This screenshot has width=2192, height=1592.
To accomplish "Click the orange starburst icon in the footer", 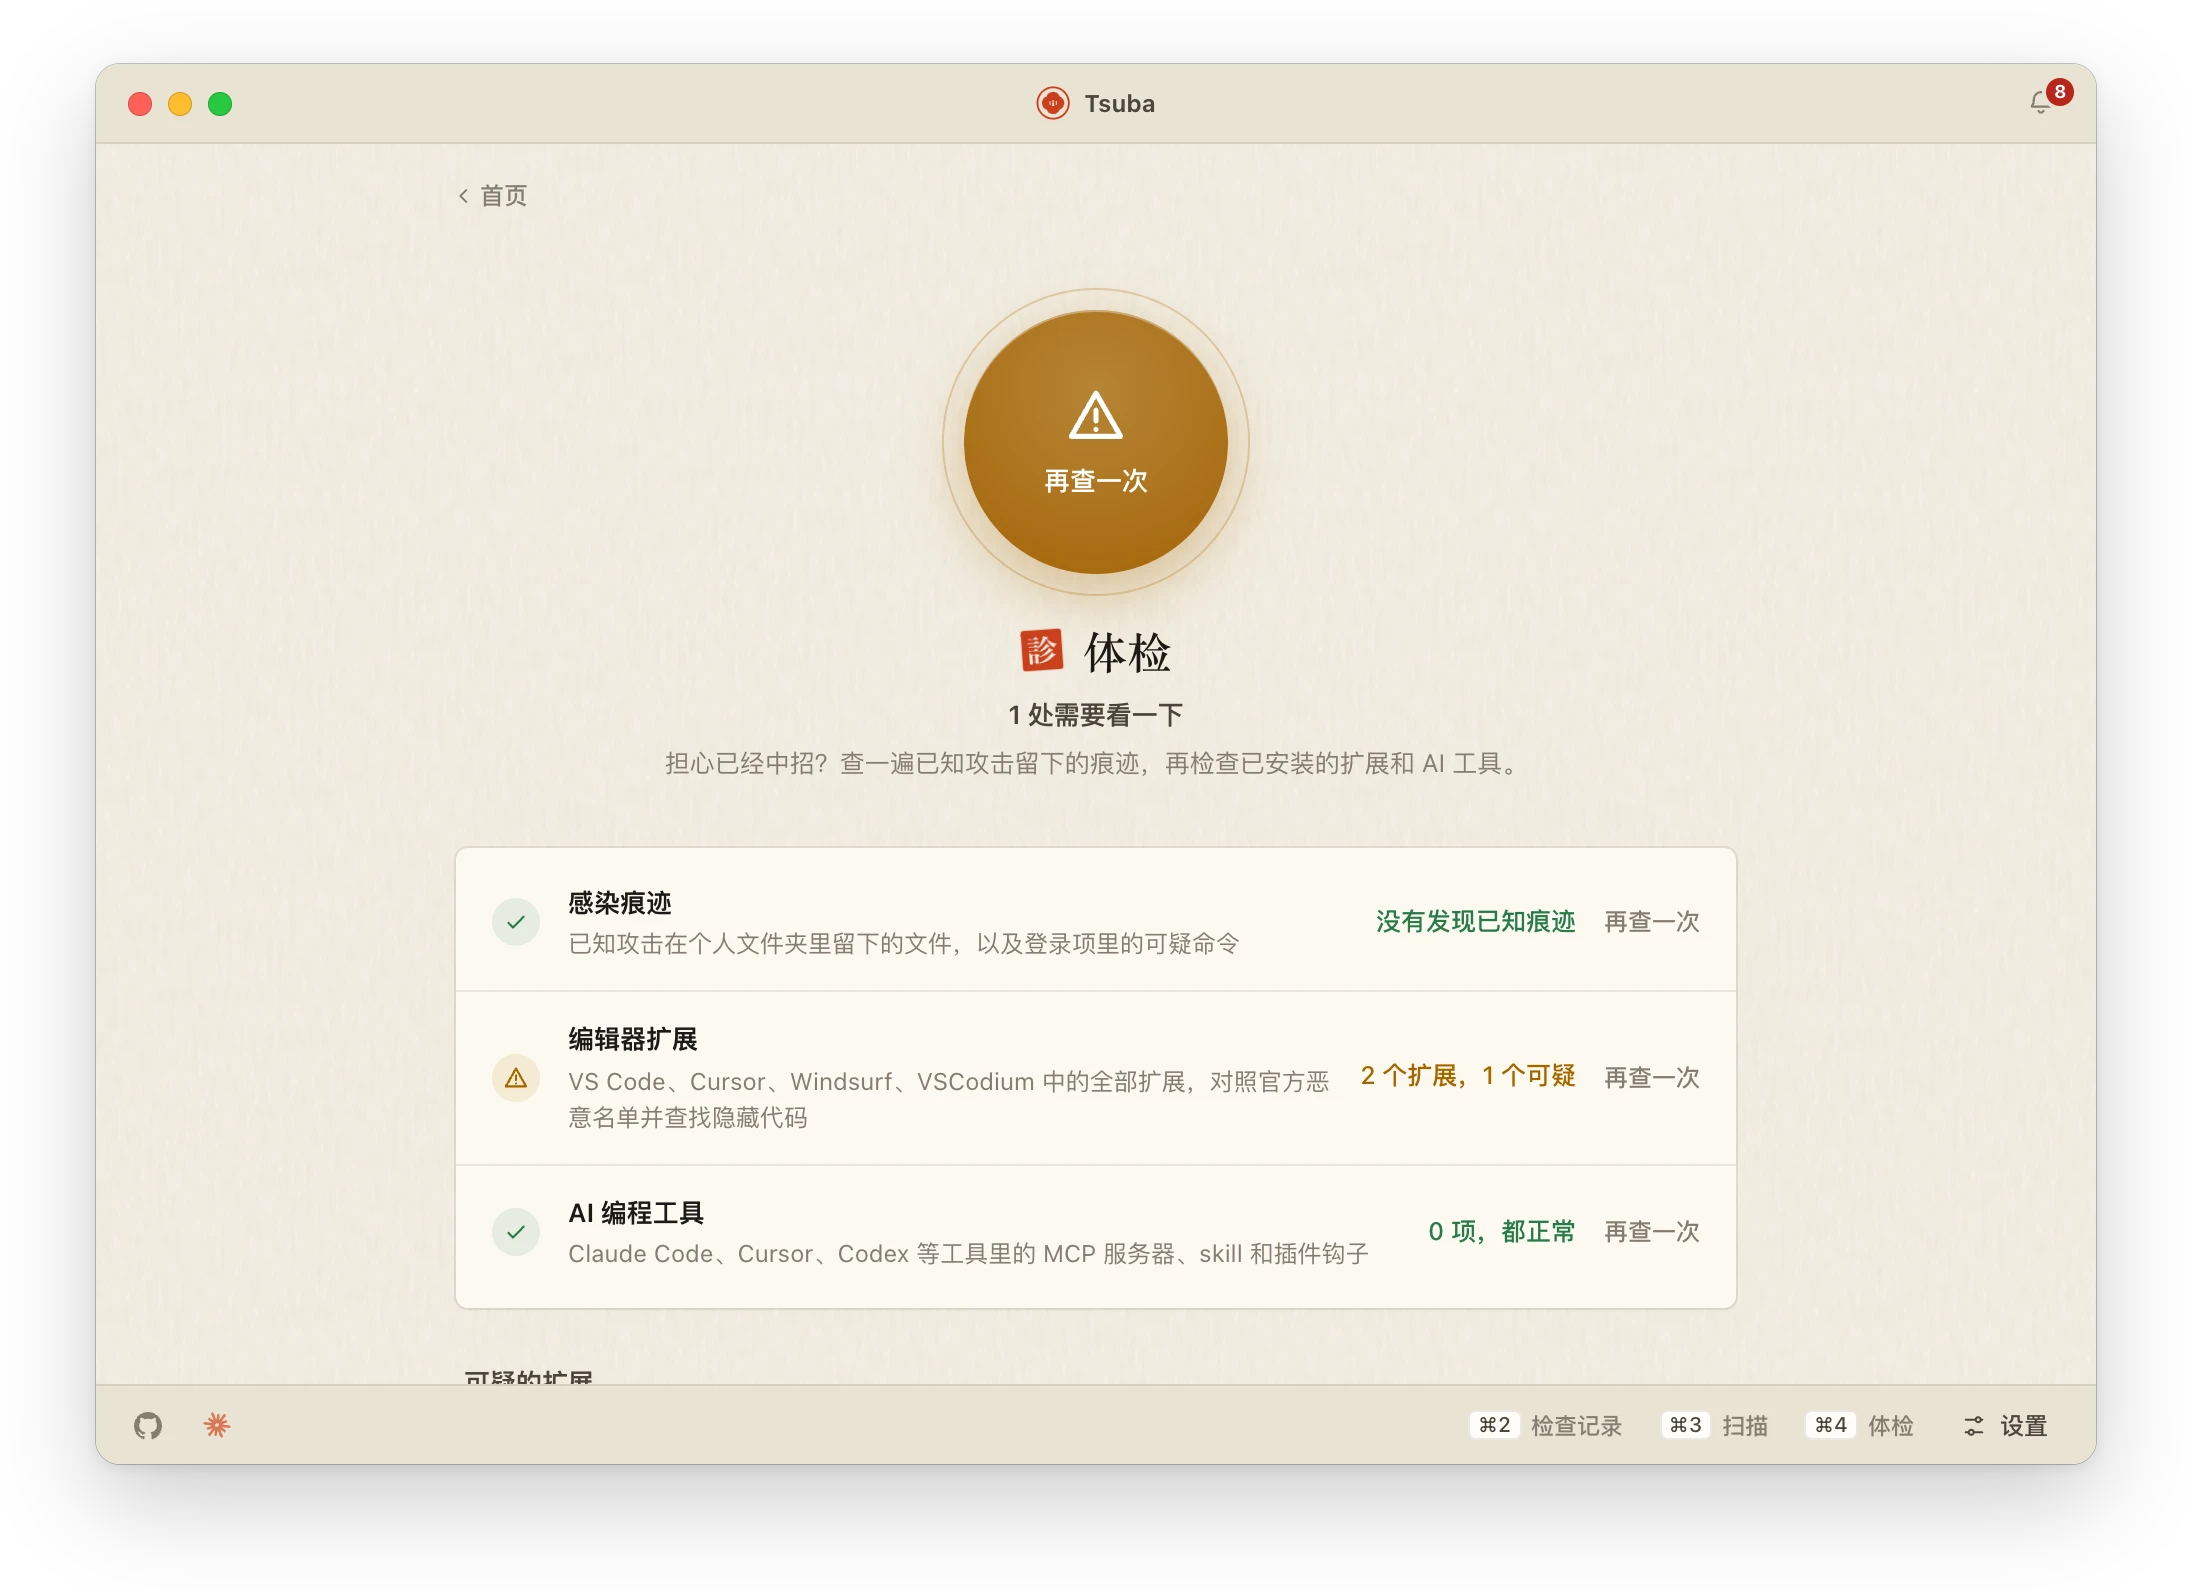I will pos(217,1425).
